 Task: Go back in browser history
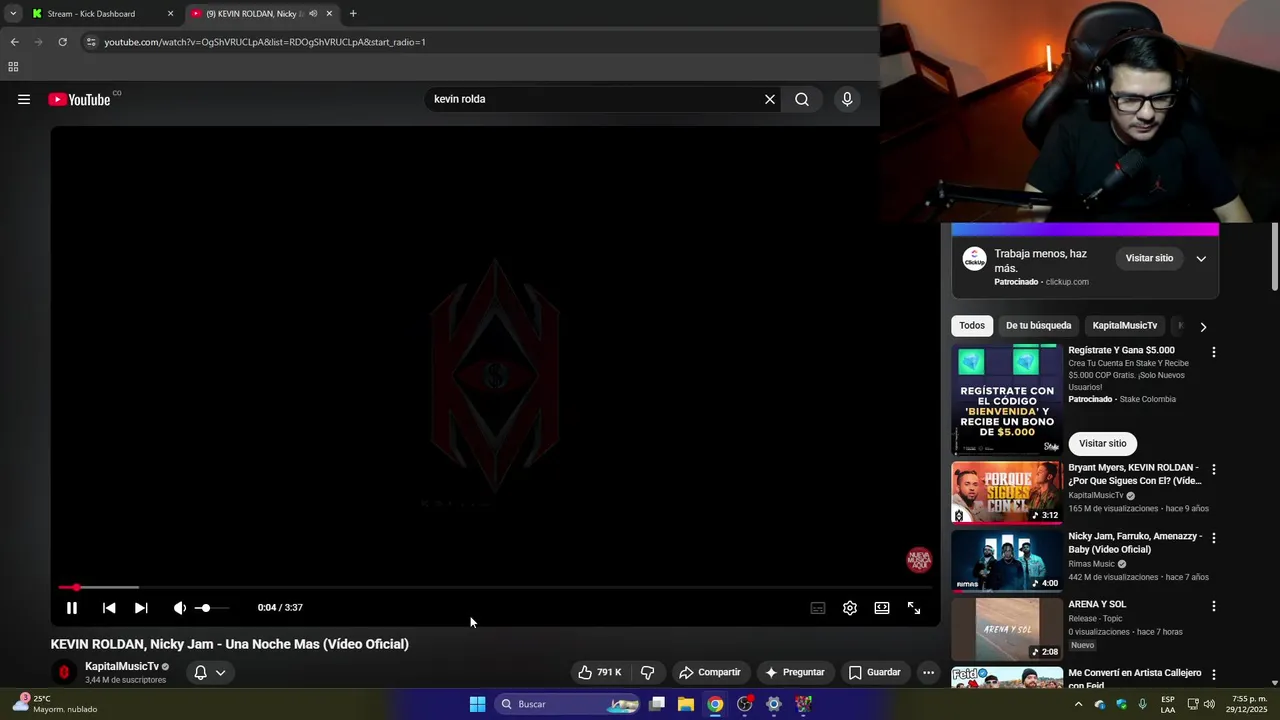(14, 42)
